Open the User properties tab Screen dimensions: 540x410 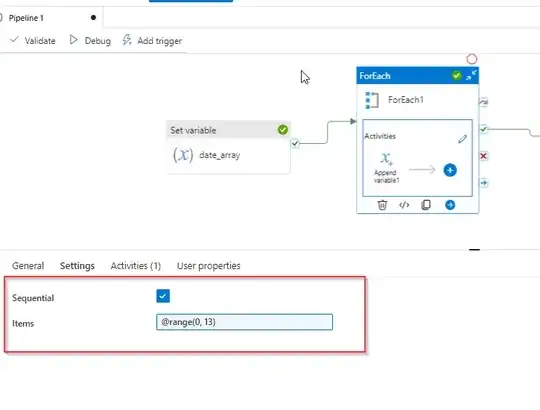(x=209, y=266)
